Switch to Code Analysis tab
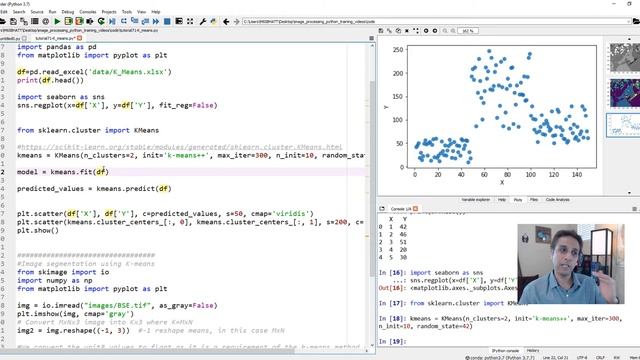This screenshot has width=640, height=360. tap(558, 200)
